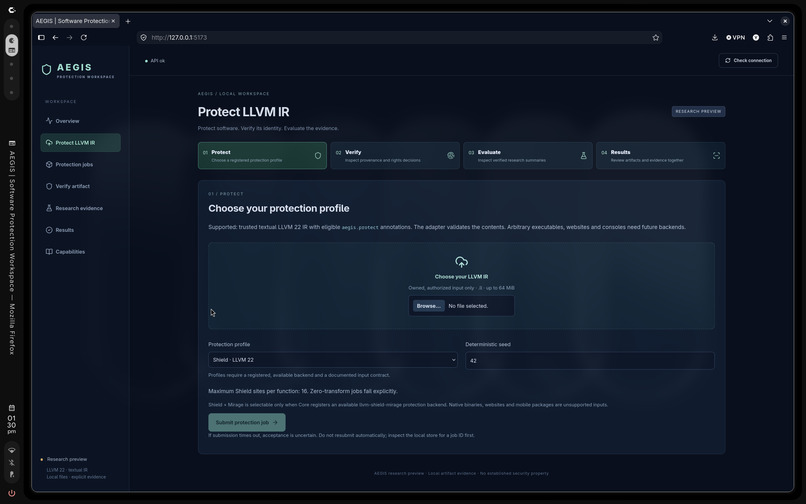
Task: Click the Research evidence flask icon
Action: 49,208
